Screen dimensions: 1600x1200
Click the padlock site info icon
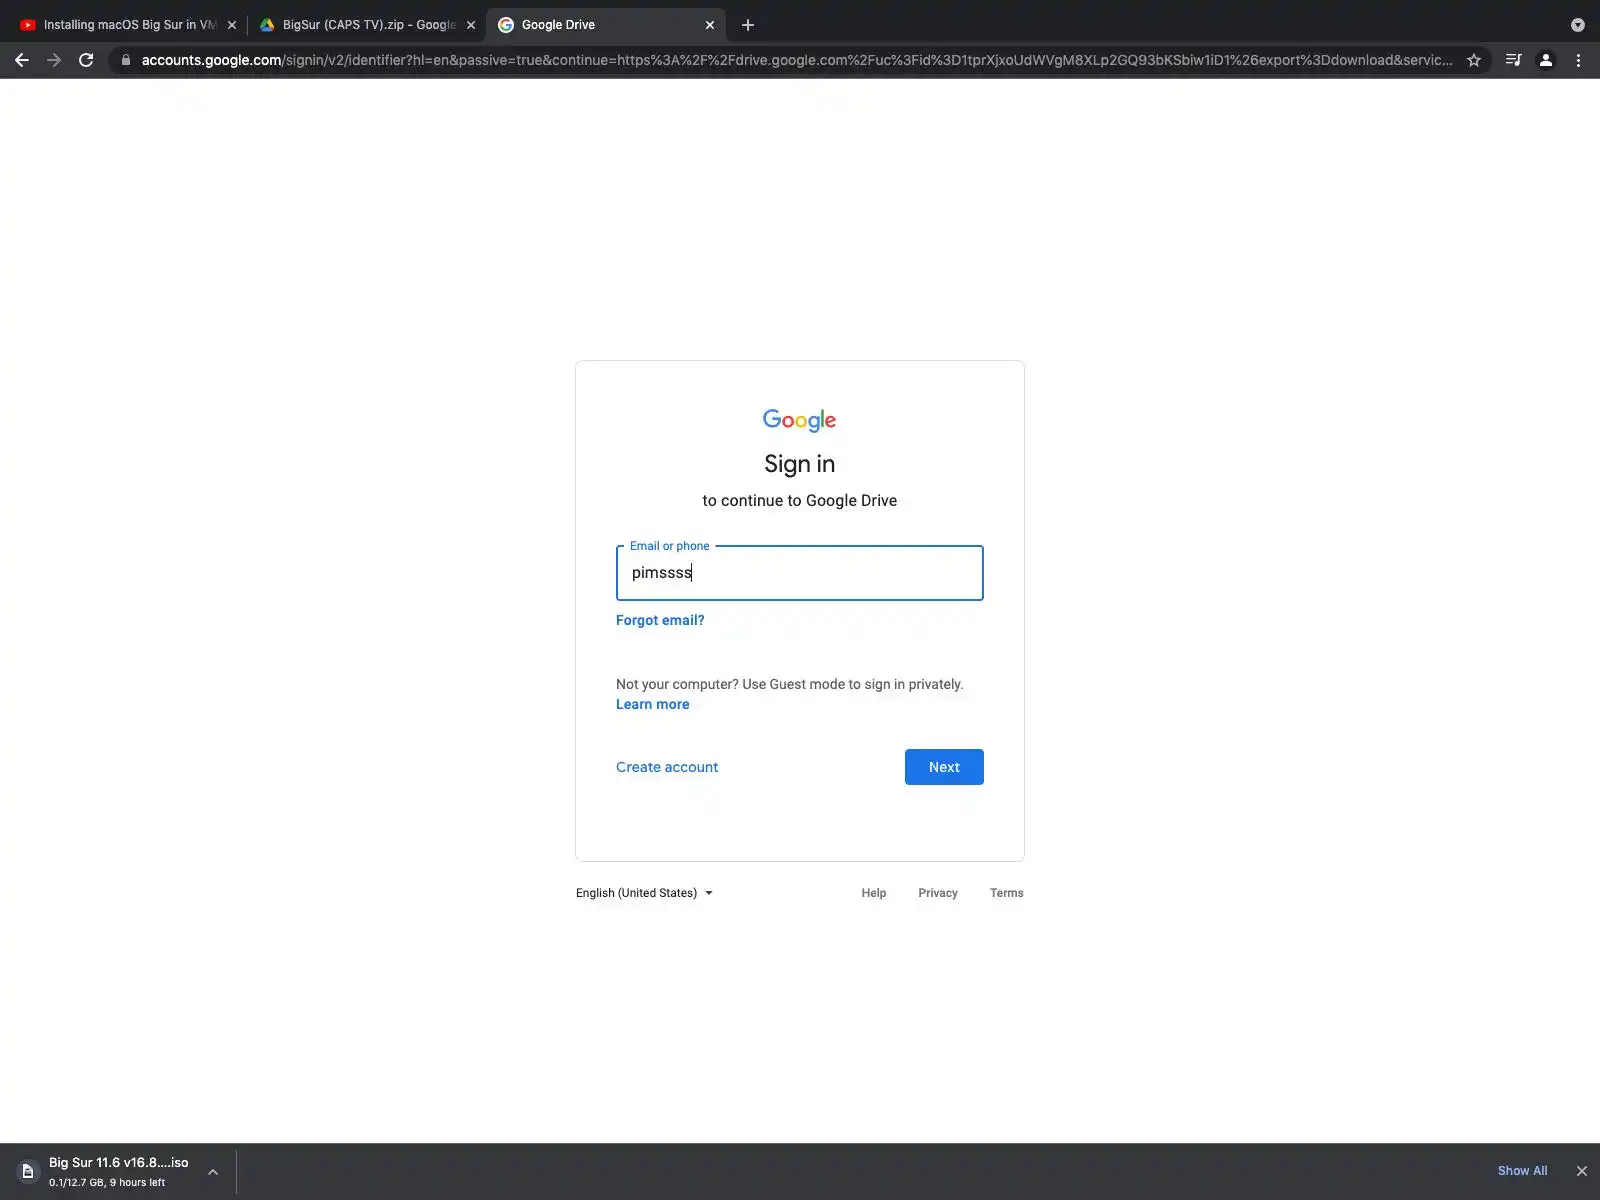point(125,60)
